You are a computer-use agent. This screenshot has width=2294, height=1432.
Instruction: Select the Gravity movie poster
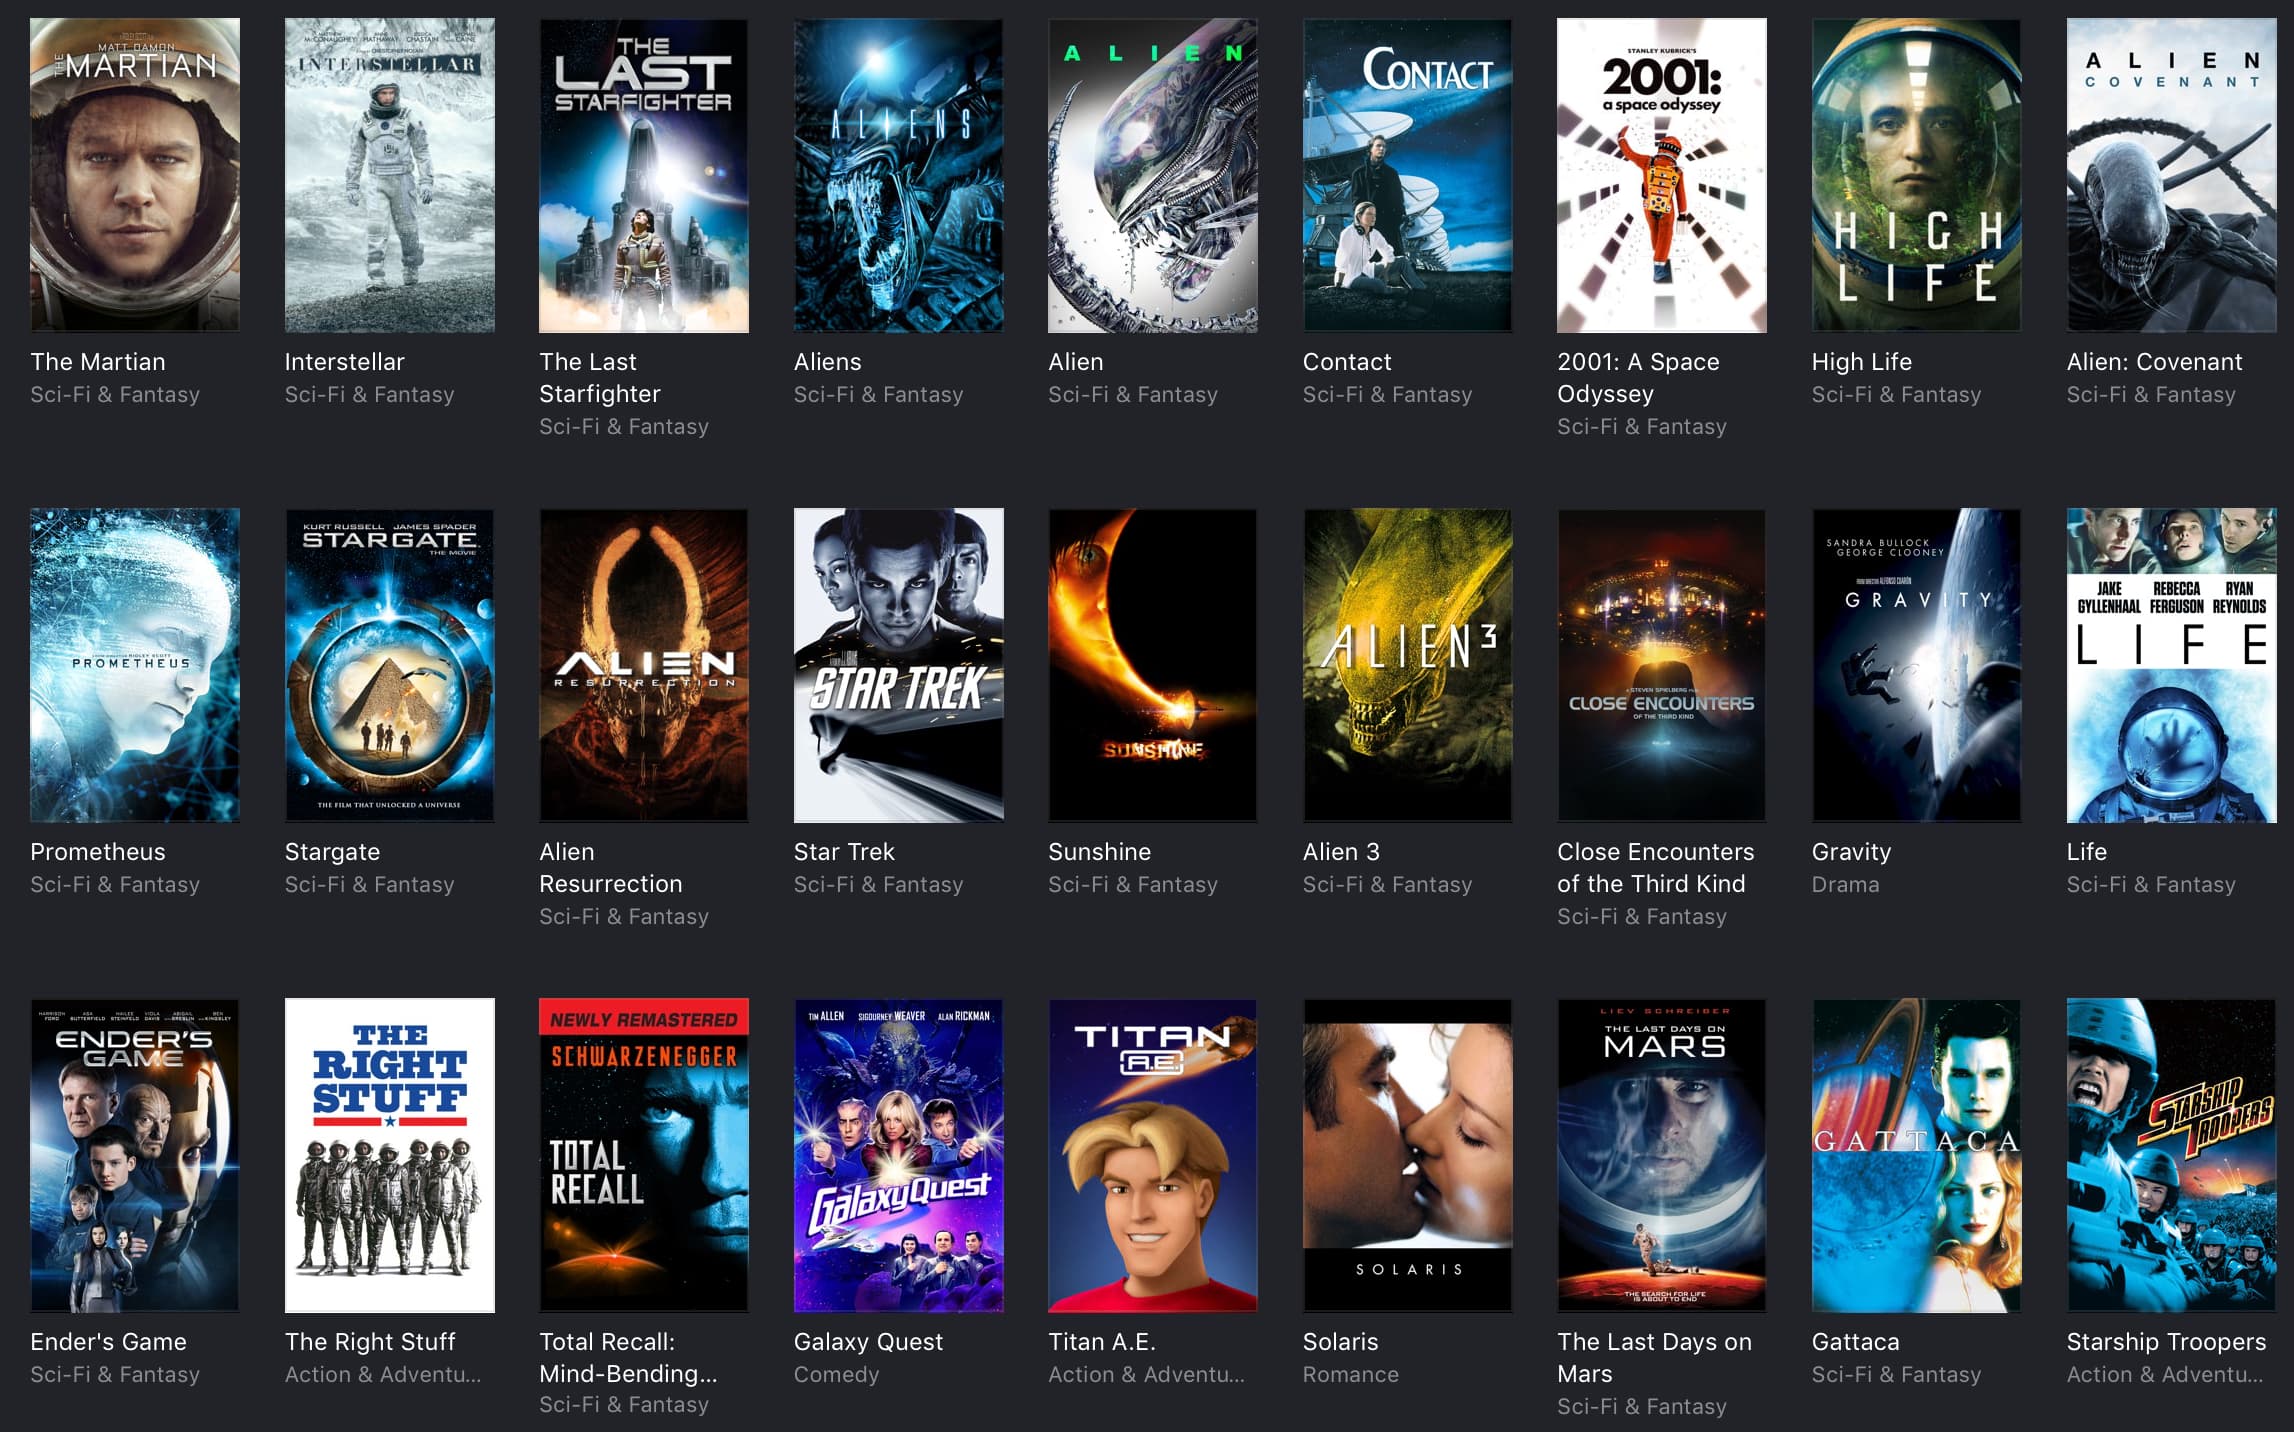[1917, 665]
